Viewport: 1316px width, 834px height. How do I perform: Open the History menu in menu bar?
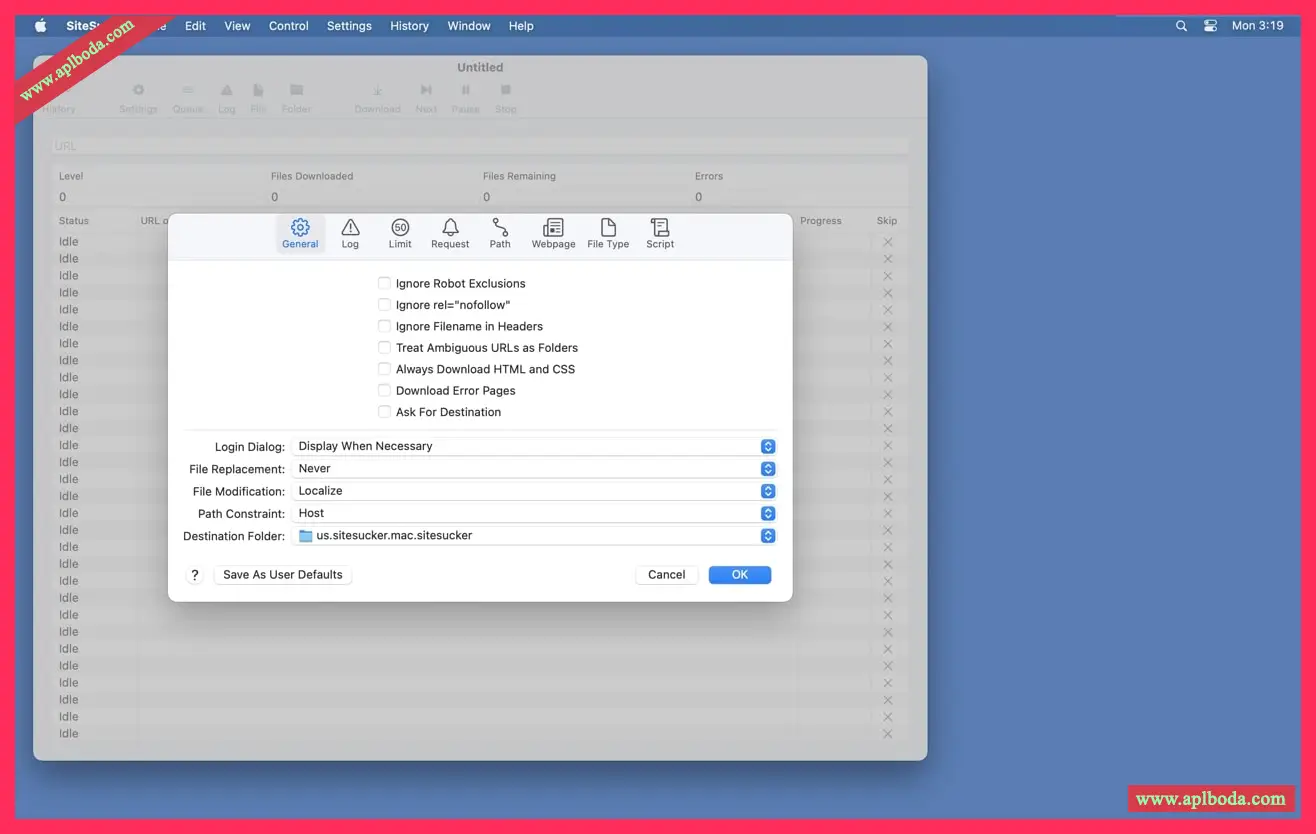[409, 26]
